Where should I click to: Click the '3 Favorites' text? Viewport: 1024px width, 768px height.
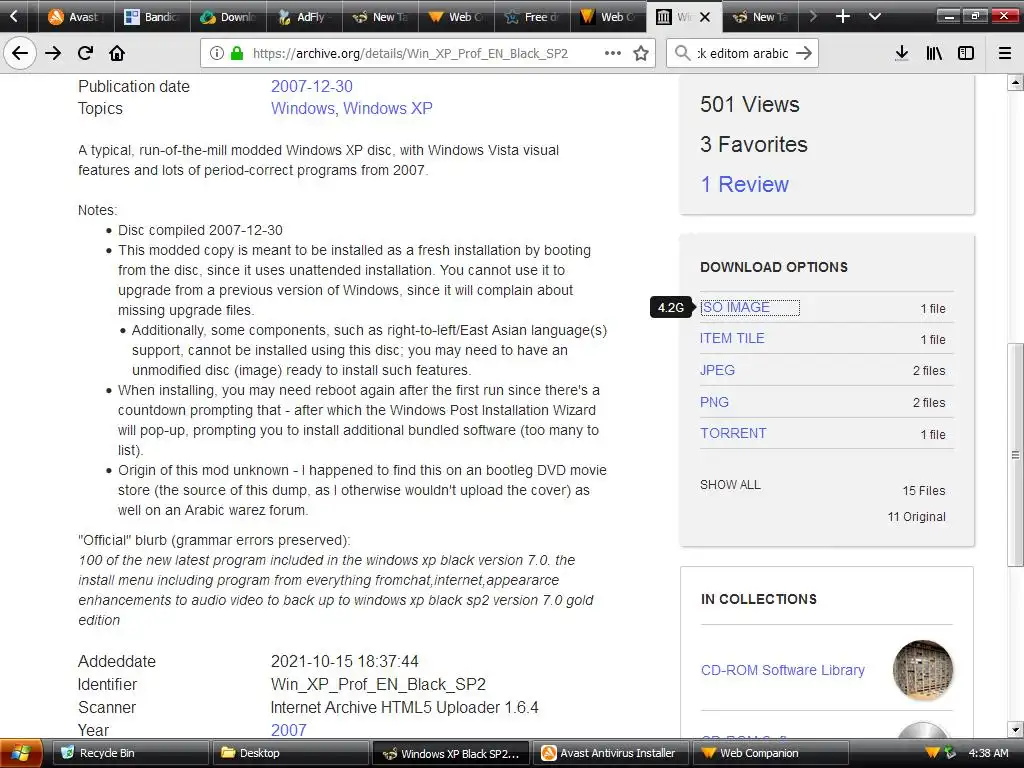[754, 144]
